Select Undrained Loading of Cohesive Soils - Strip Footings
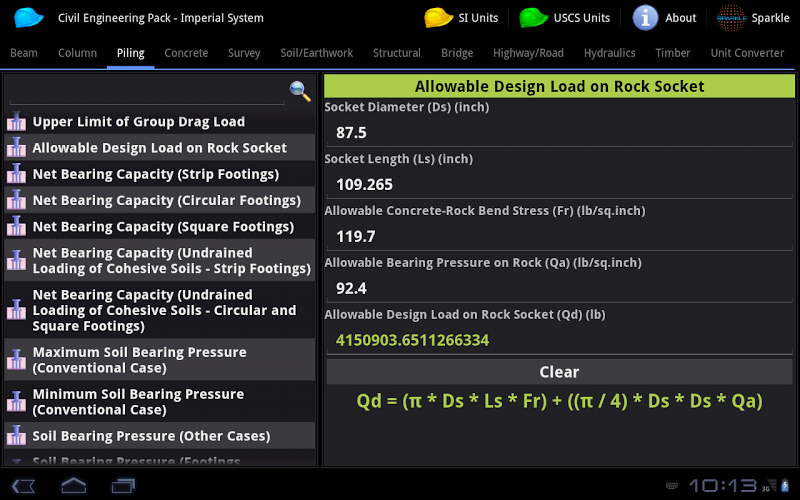This screenshot has height=500, width=800. (159, 260)
